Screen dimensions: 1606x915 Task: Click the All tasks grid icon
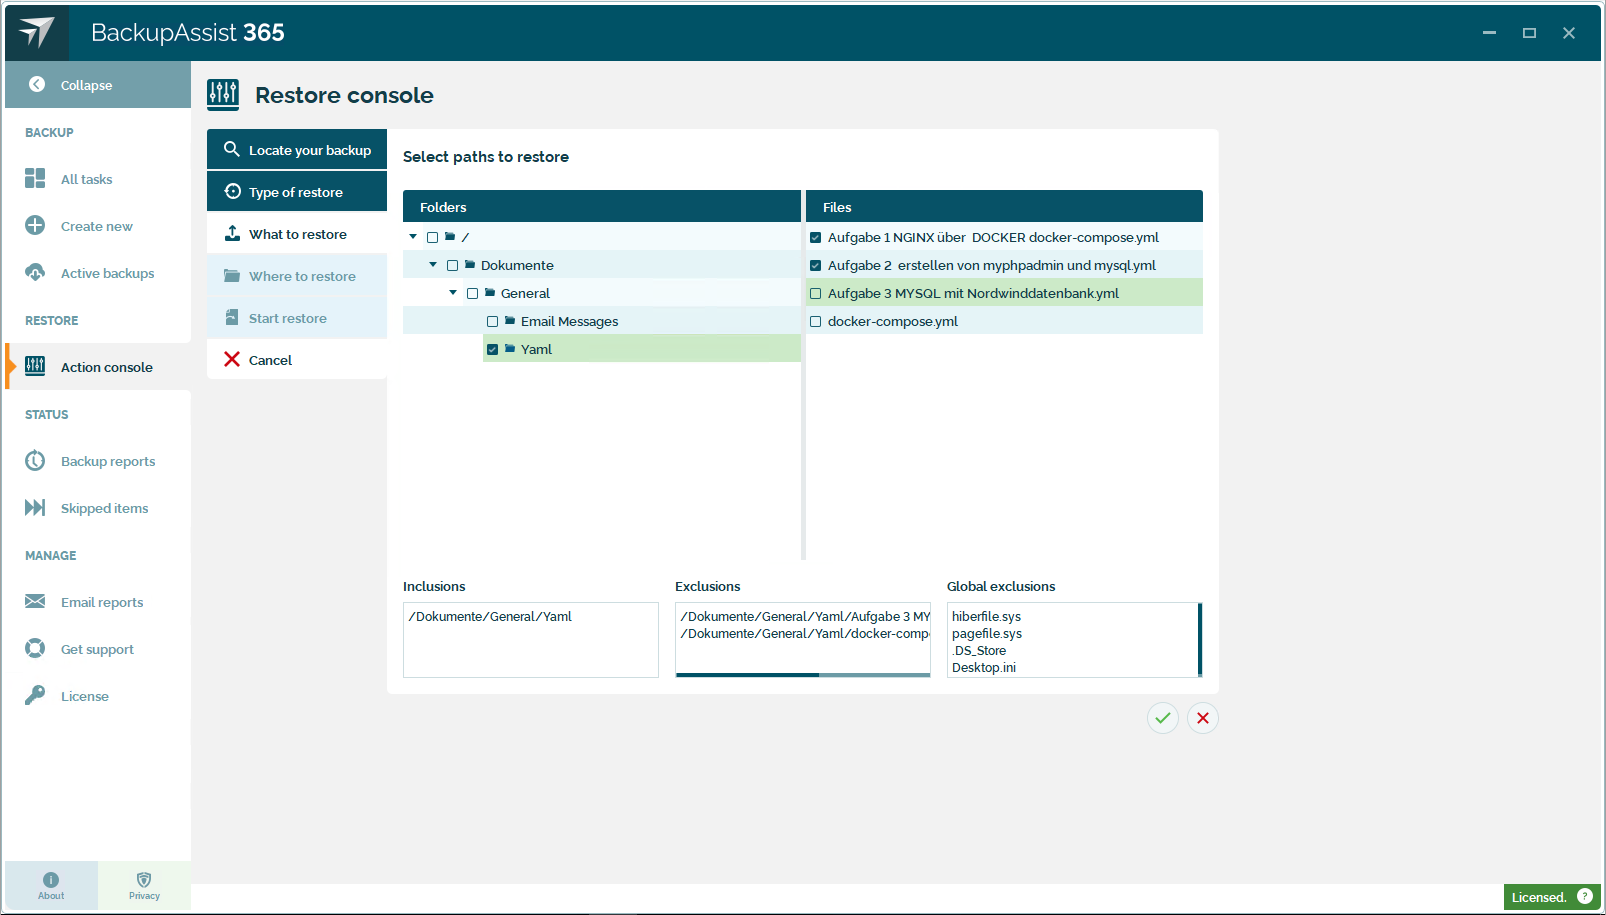(35, 178)
